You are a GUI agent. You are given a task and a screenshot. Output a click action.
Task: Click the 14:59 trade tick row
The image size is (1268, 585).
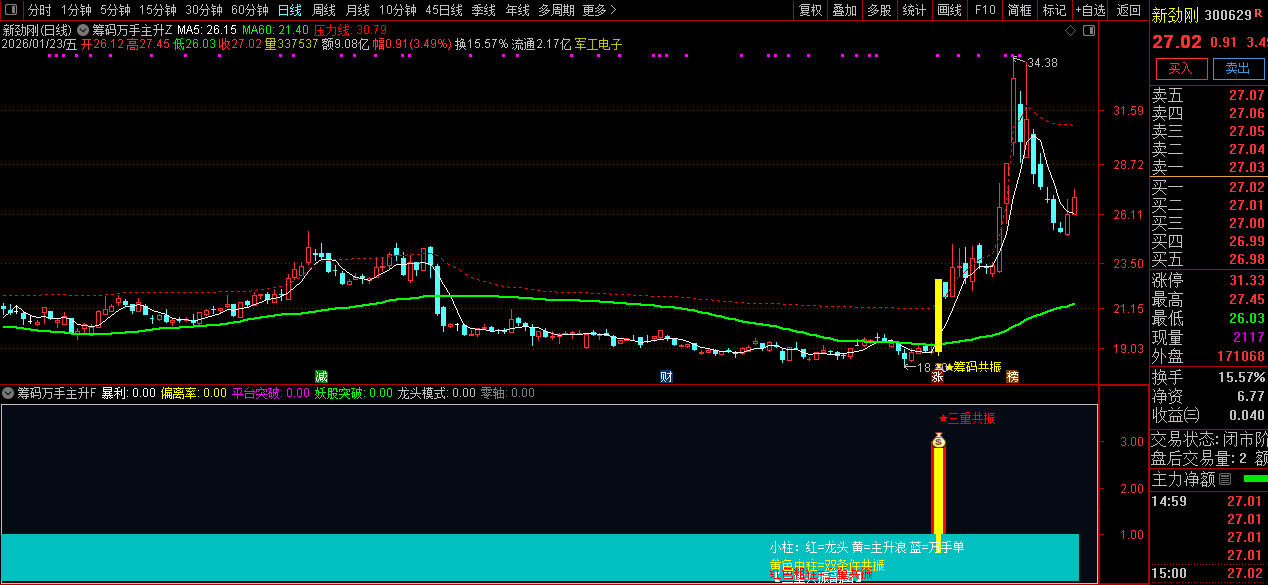(x=1208, y=501)
